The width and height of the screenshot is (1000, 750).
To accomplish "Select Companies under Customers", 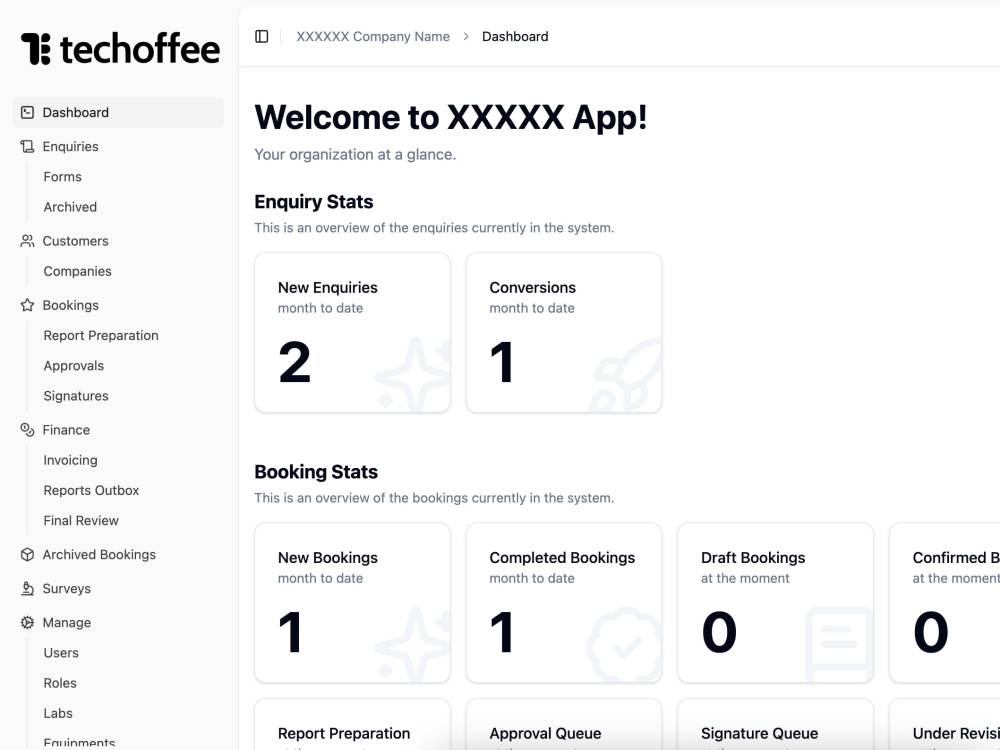I will [x=77, y=272].
